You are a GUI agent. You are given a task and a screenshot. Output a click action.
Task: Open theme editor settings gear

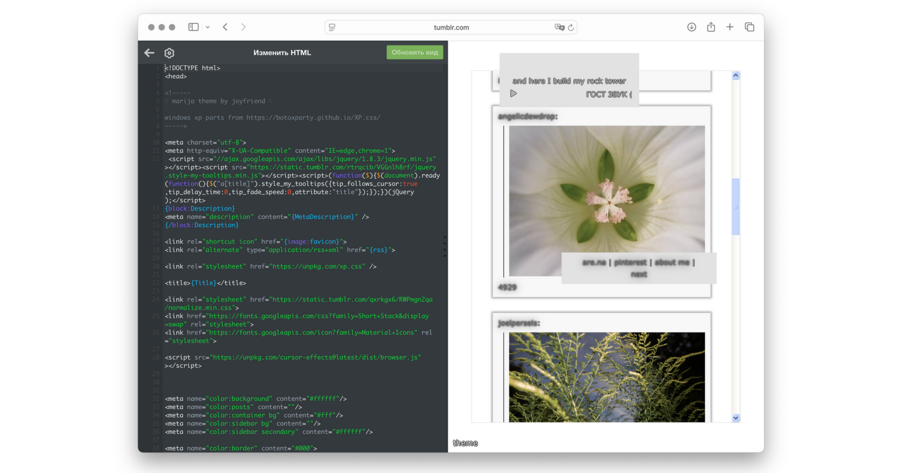(x=169, y=53)
